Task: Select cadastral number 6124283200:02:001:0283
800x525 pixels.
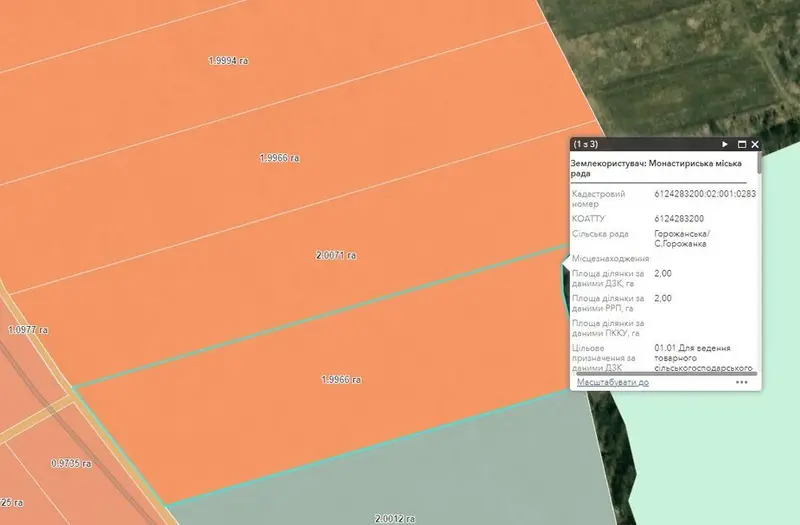Action: click(x=705, y=194)
